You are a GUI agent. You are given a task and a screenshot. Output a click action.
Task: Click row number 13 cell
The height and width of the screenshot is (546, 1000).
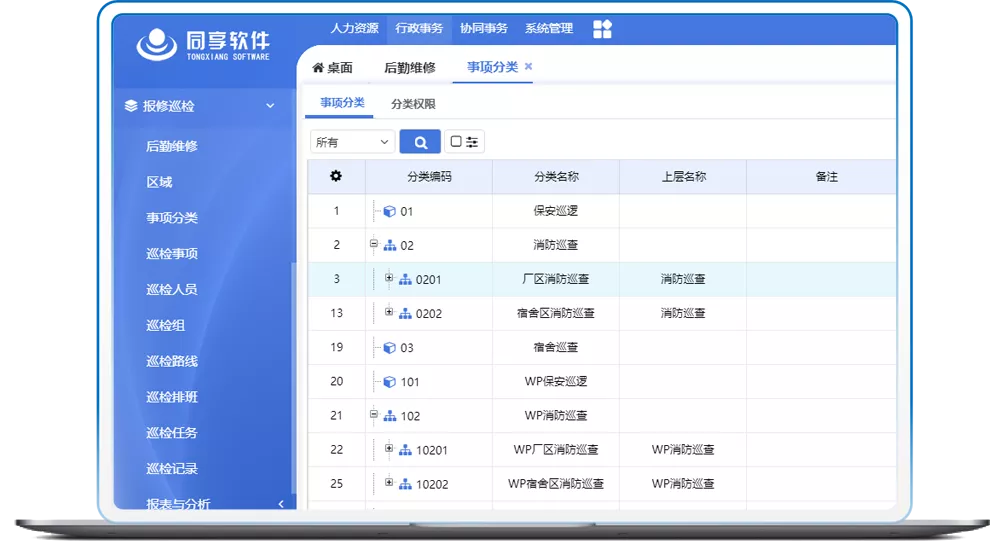[x=337, y=313]
